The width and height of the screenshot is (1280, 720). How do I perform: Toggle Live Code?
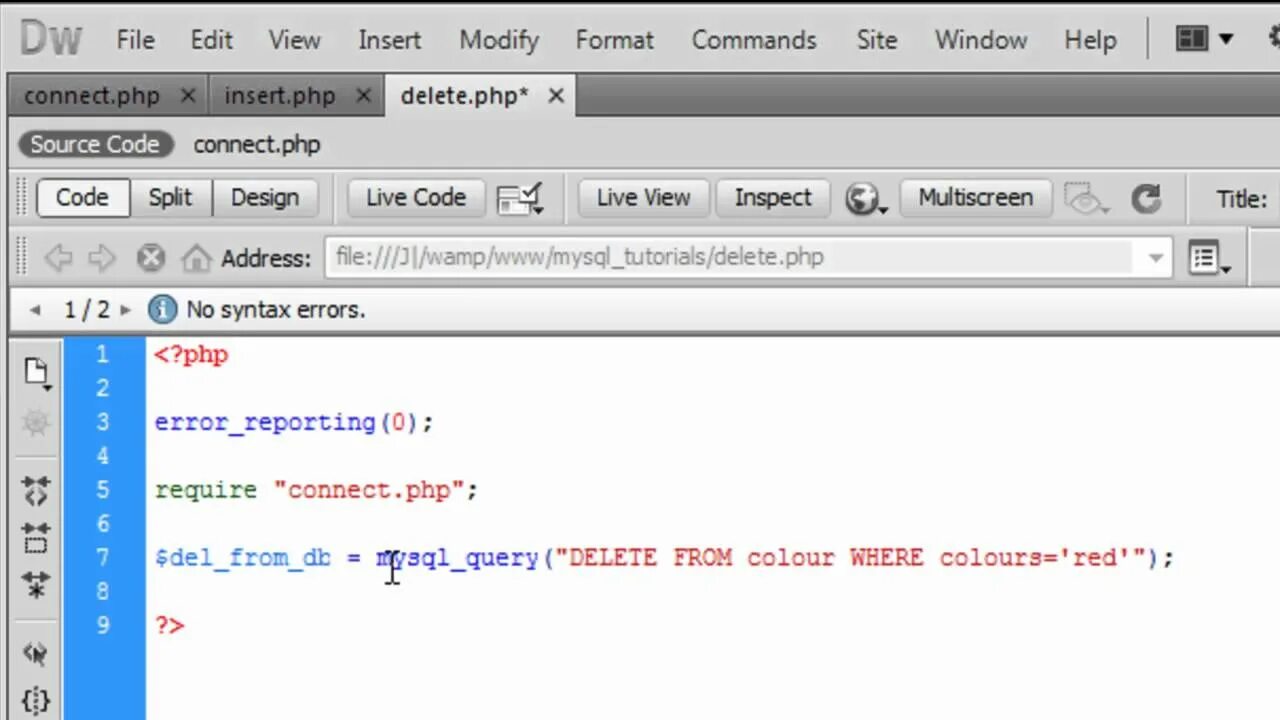pos(415,197)
